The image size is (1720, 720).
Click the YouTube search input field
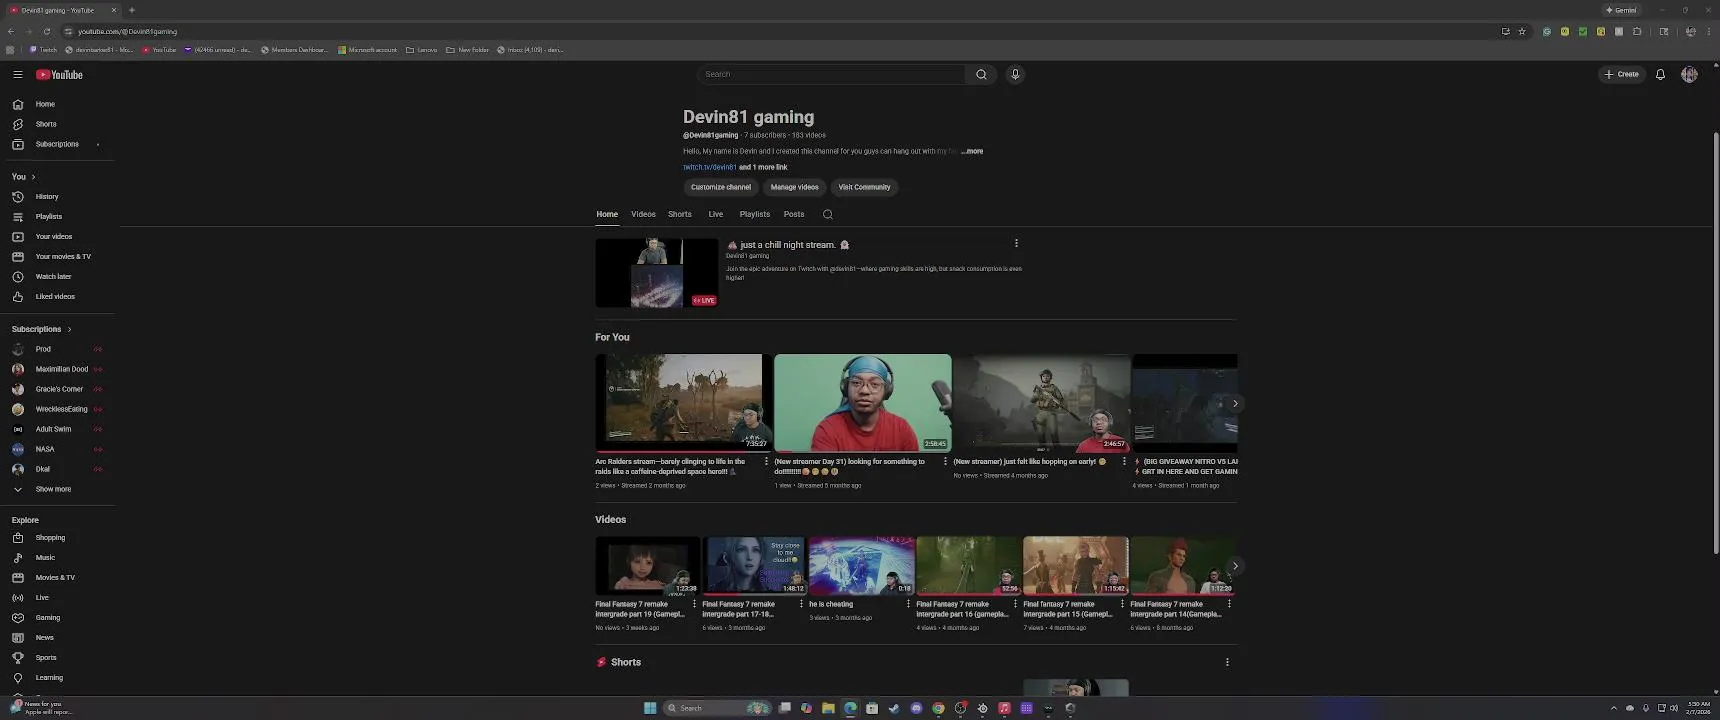832,74
